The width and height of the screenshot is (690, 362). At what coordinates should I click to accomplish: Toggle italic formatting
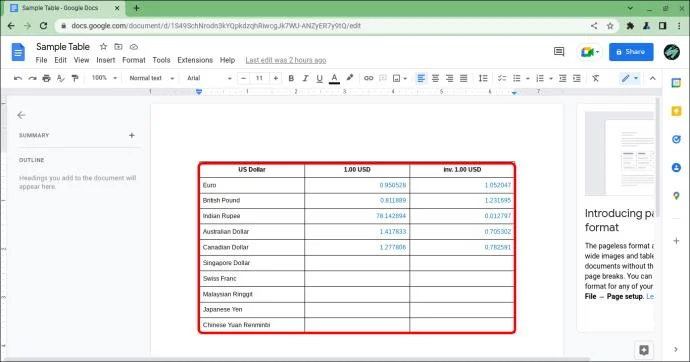pos(305,78)
